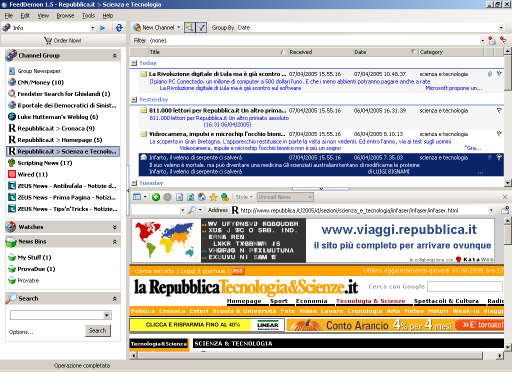Open the Info channel group dropdown arrow
Viewport: 512px width, 372px height.
pyautogui.click(x=93, y=28)
